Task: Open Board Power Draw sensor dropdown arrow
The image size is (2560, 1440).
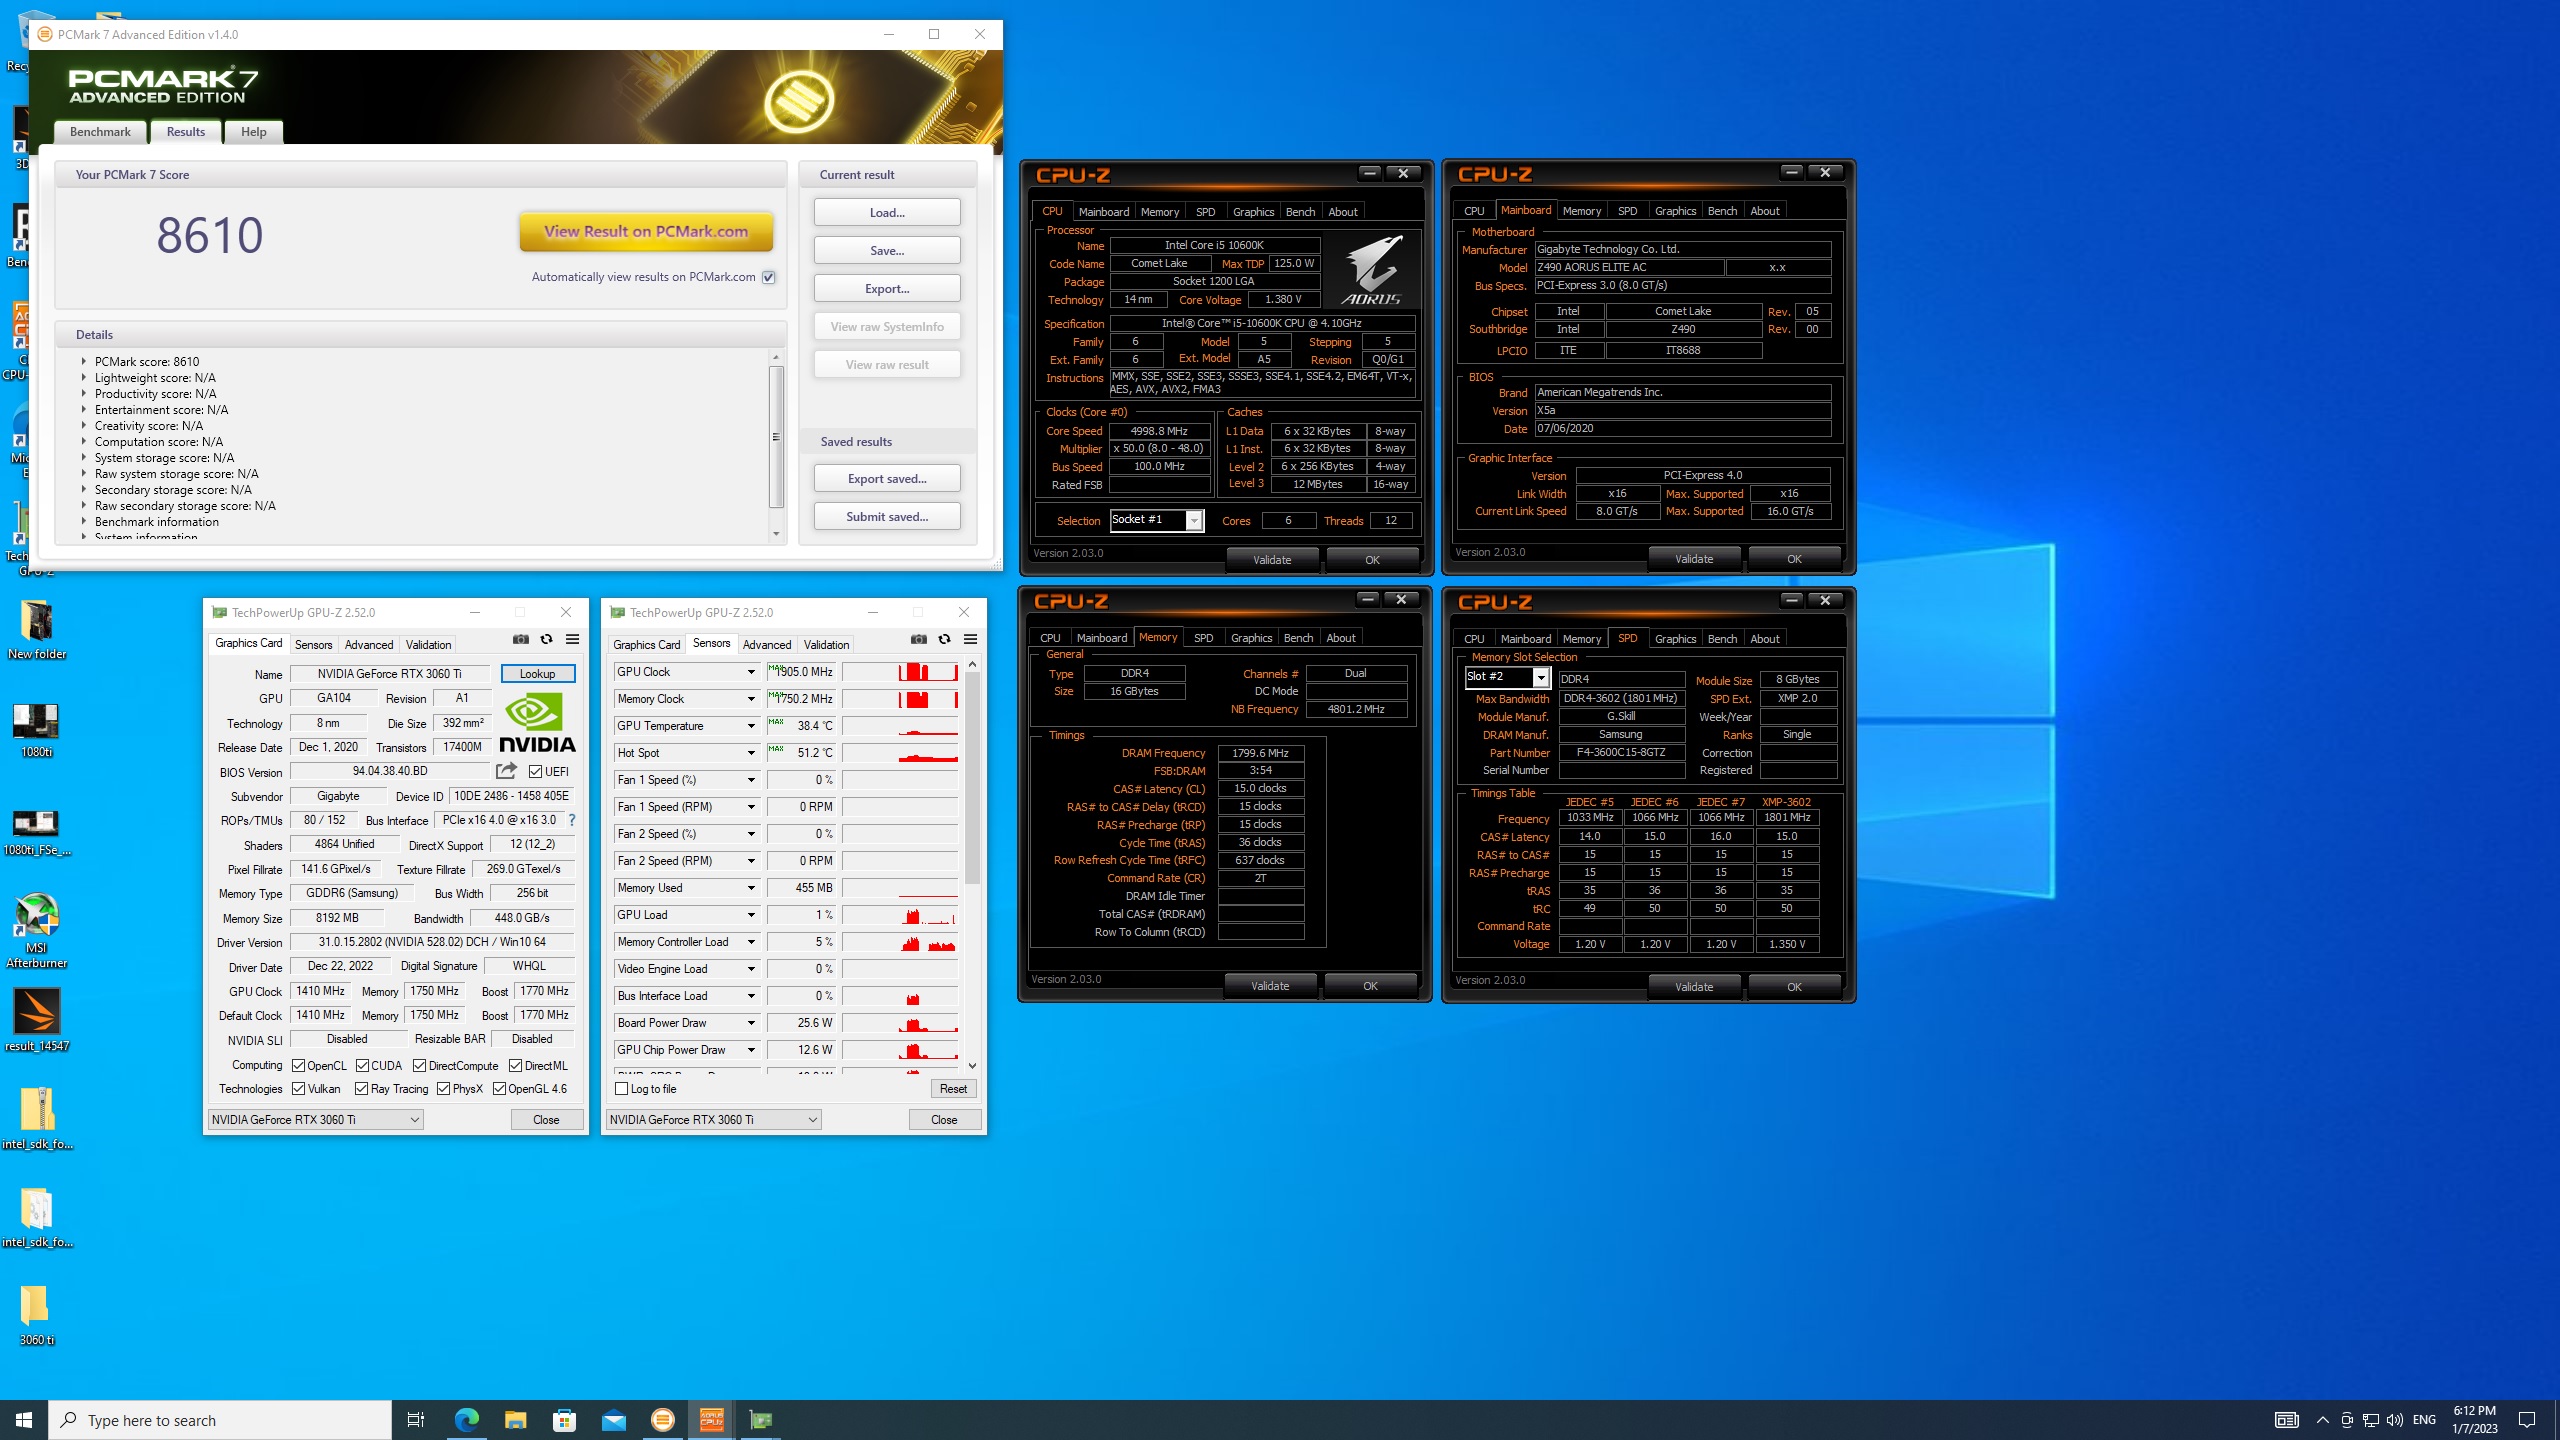Action: click(x=751, y=1023)
